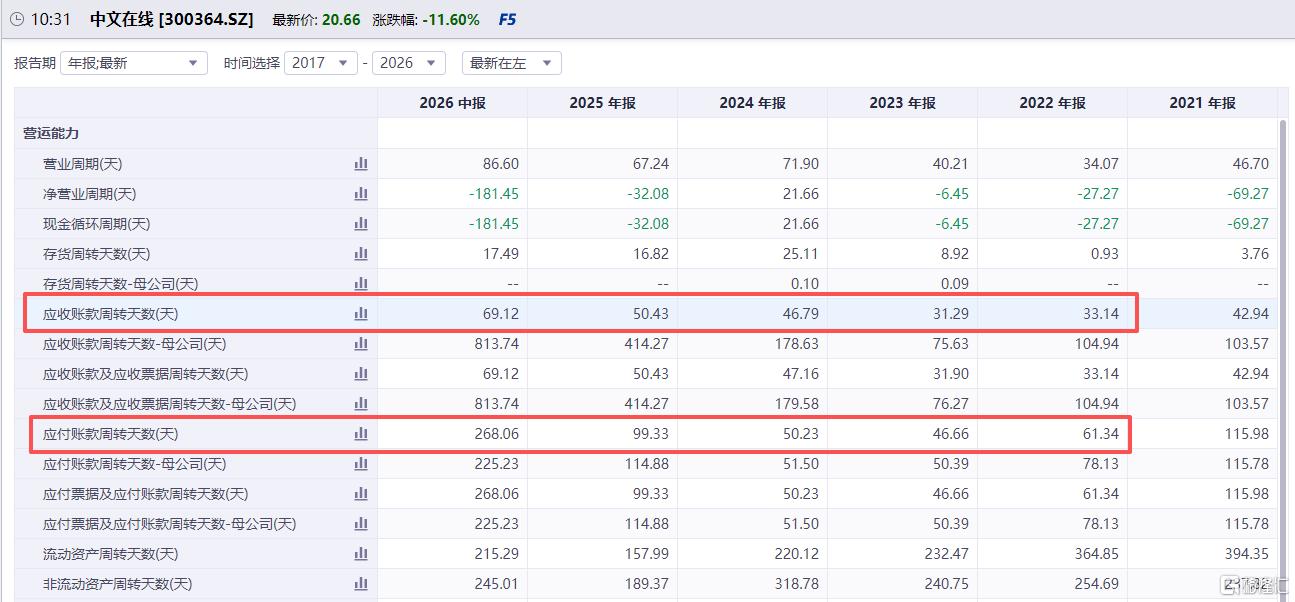Select the 2026 中报 column header
Screen dimensions: 1295x602
452,103
